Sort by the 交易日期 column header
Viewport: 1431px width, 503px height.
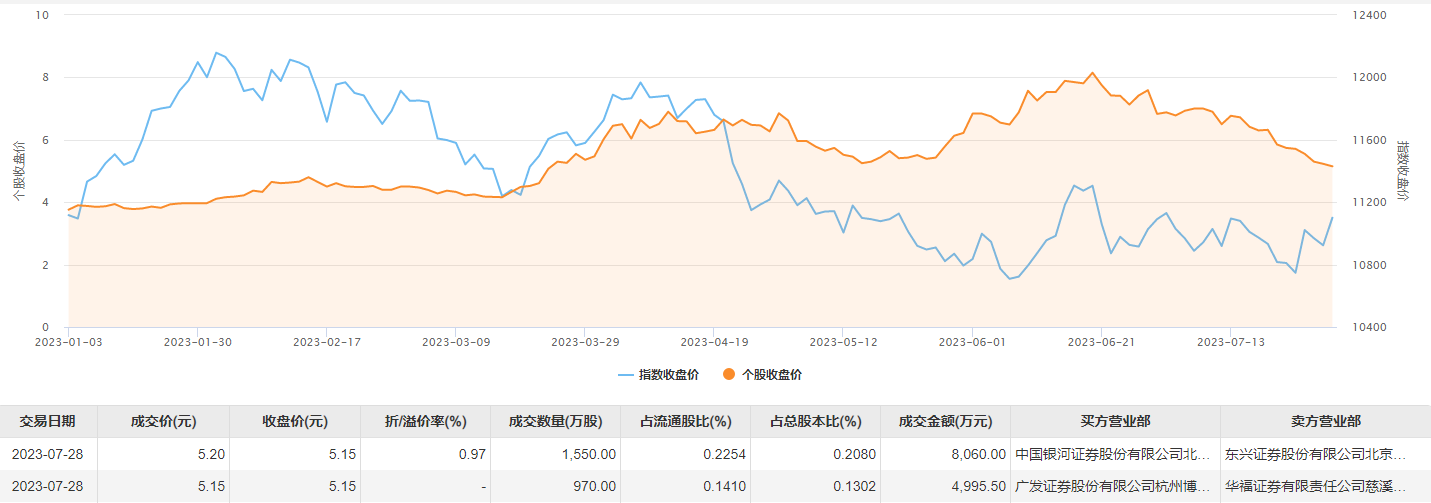tap(47, 421)
